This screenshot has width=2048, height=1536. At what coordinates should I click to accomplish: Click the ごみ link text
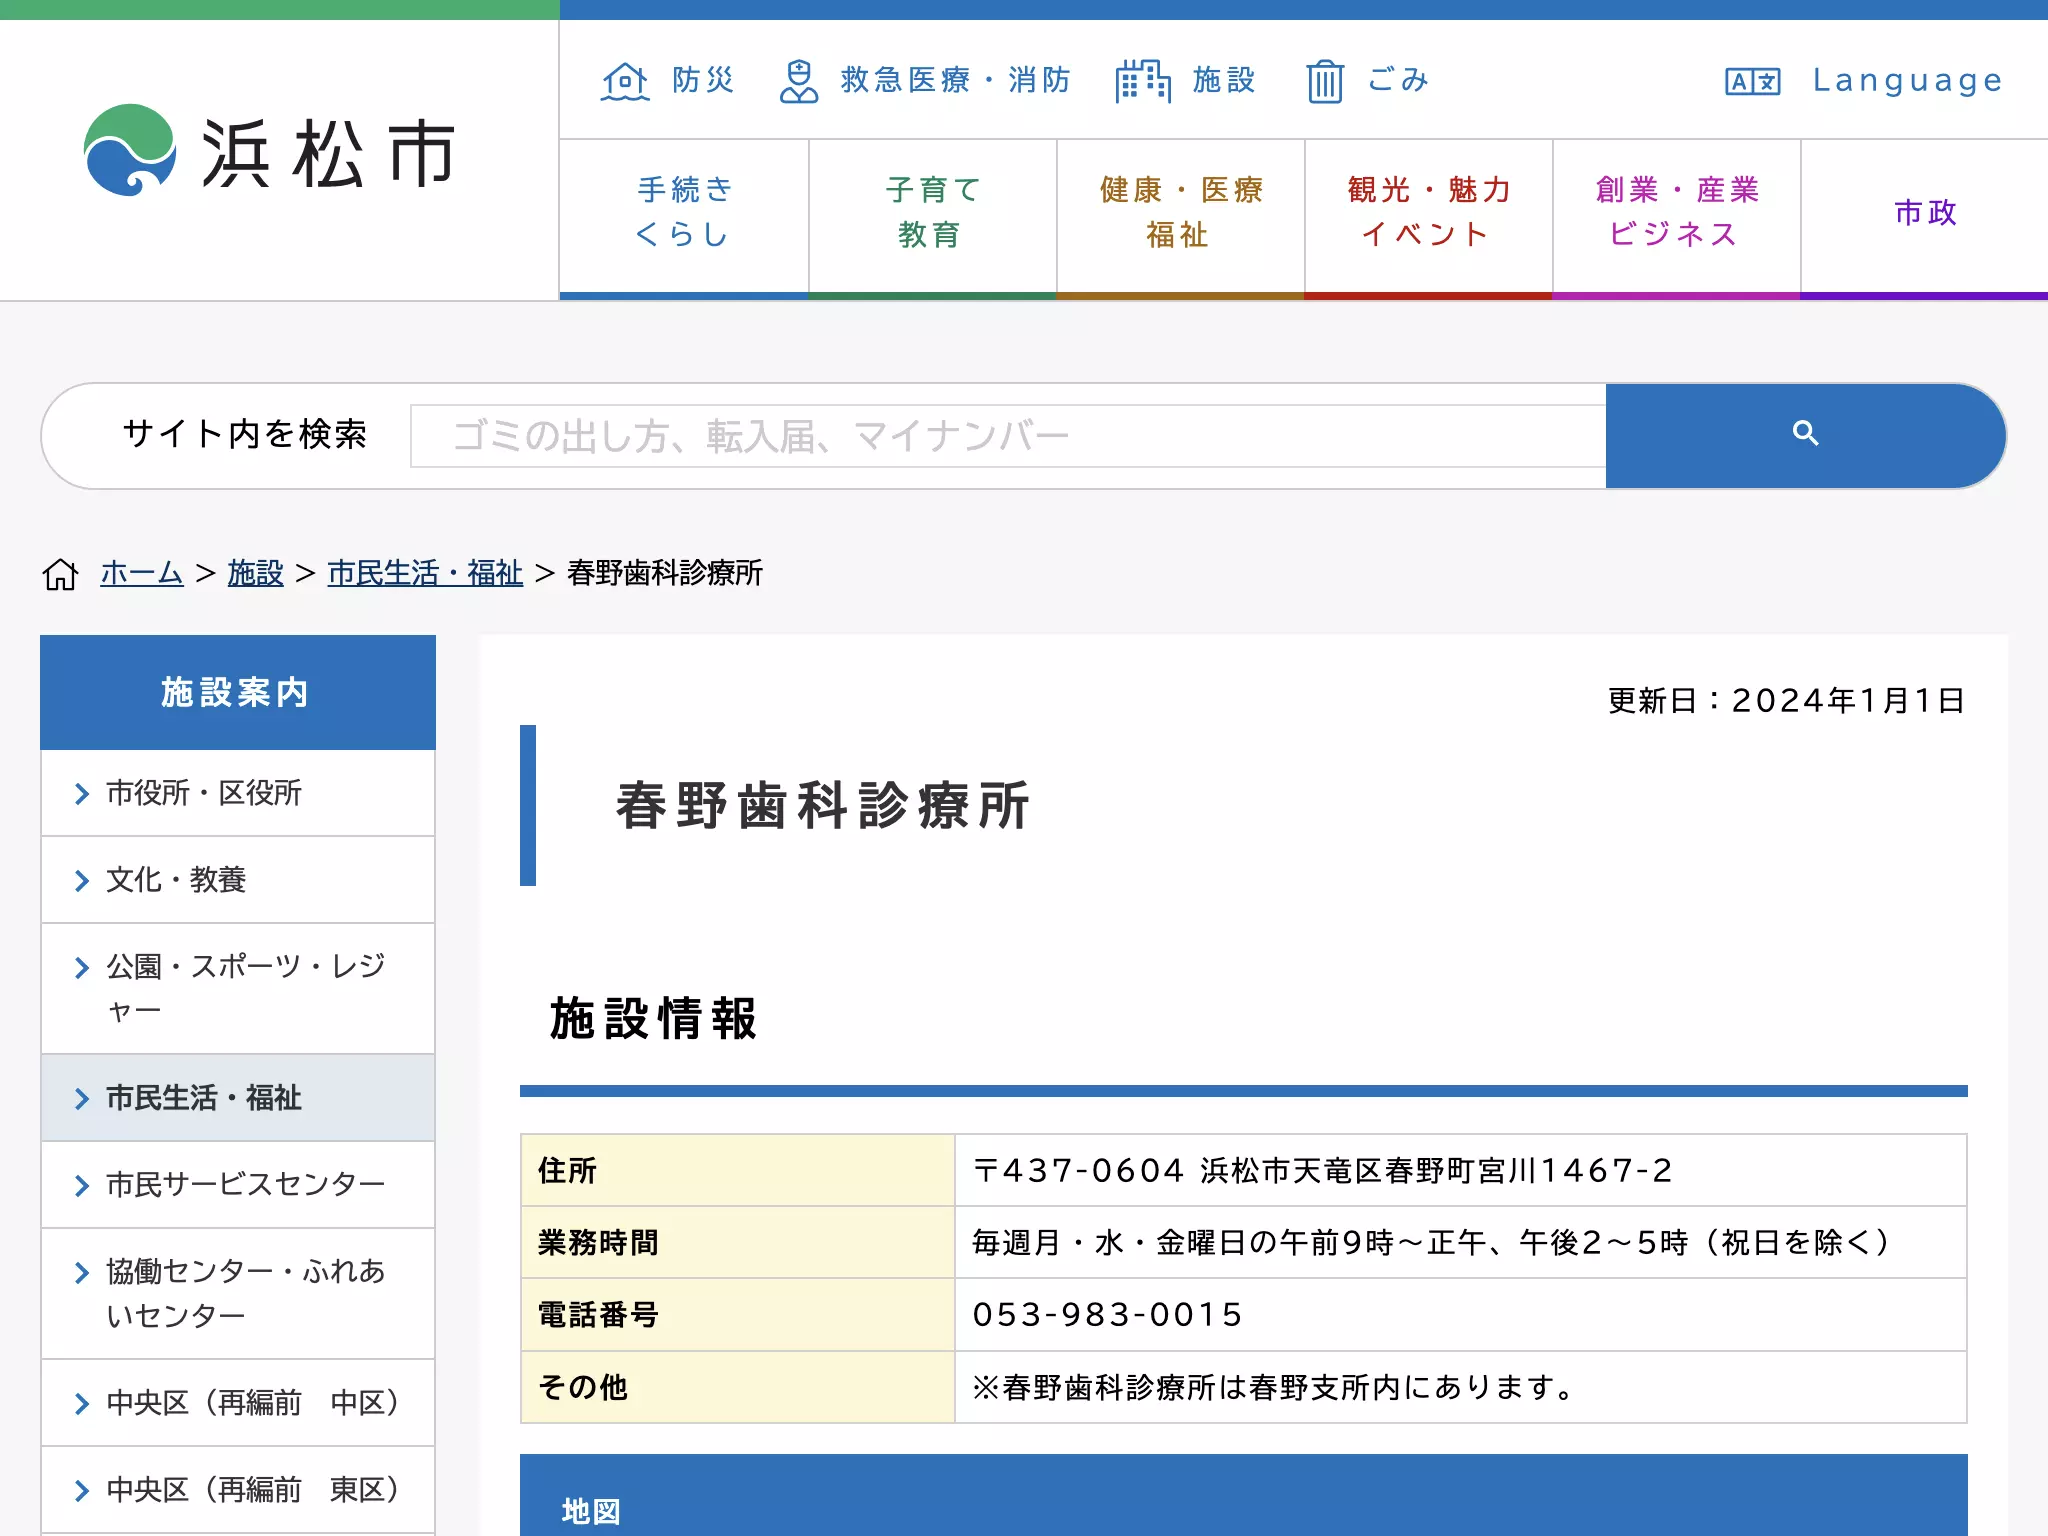(1398, 80)
